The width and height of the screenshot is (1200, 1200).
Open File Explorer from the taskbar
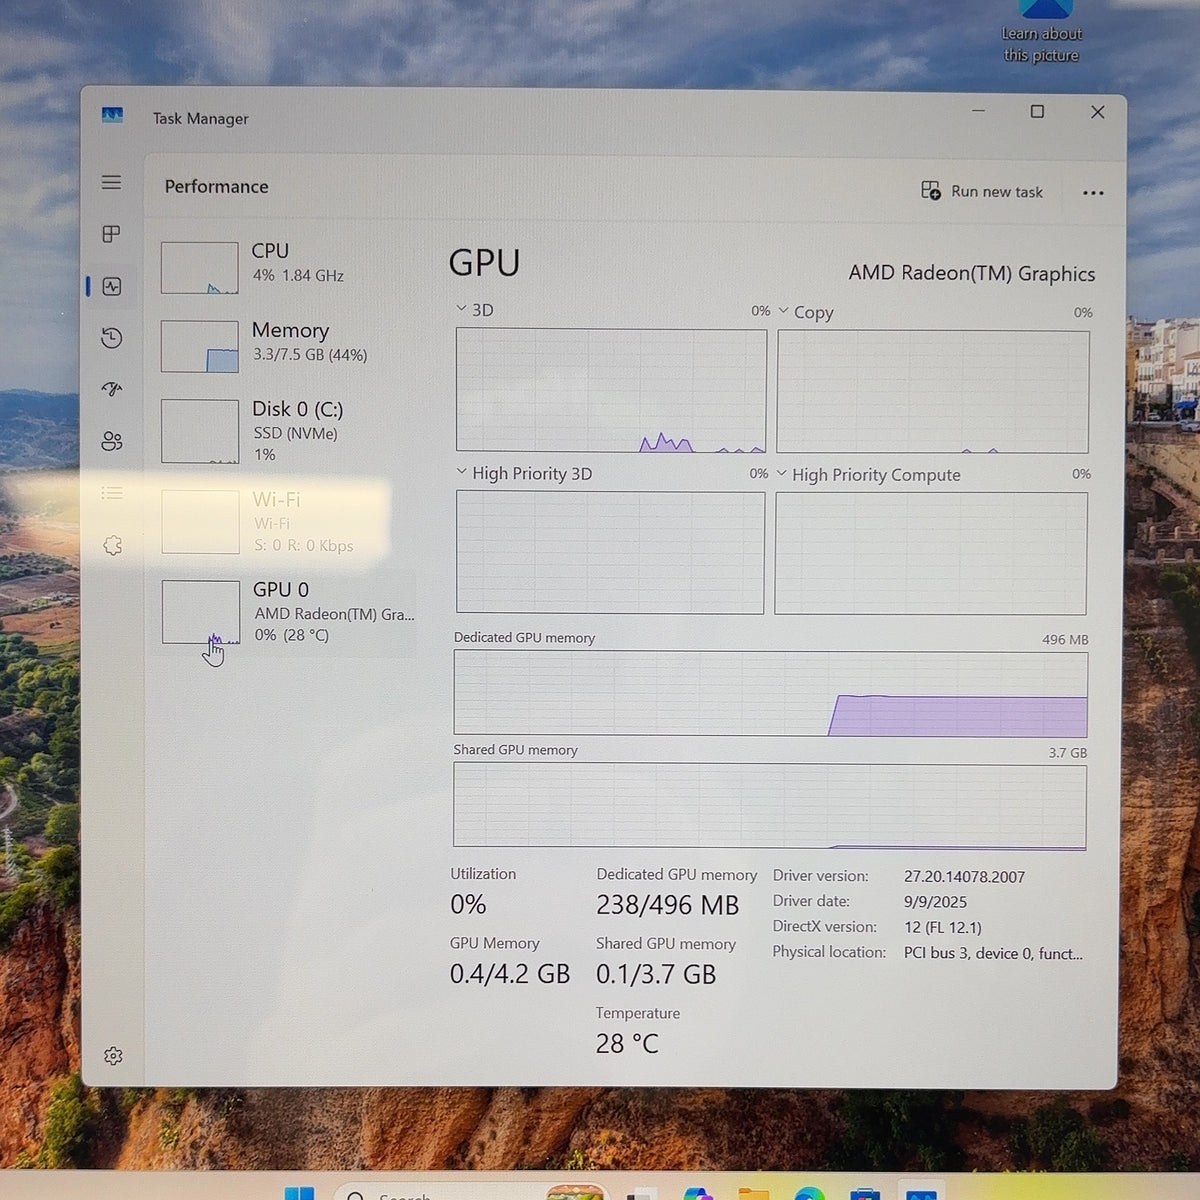[x=754, y=1193]
